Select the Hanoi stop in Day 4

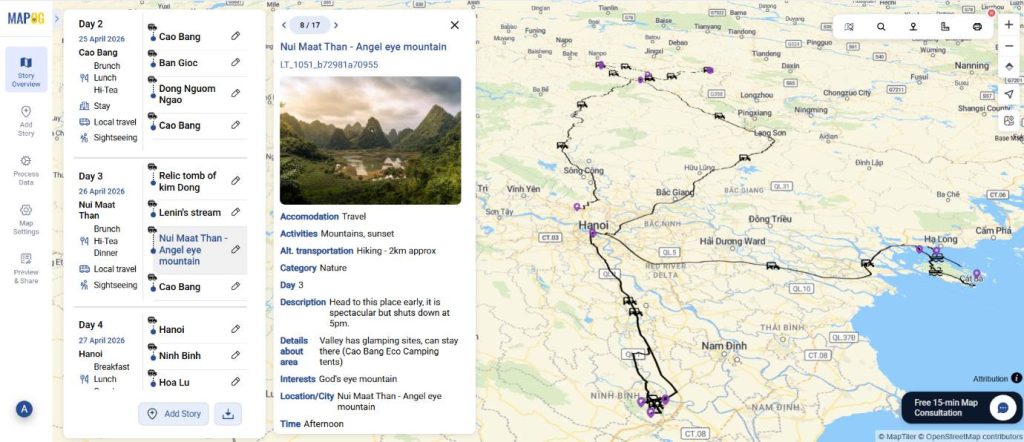tap(171, 330)
